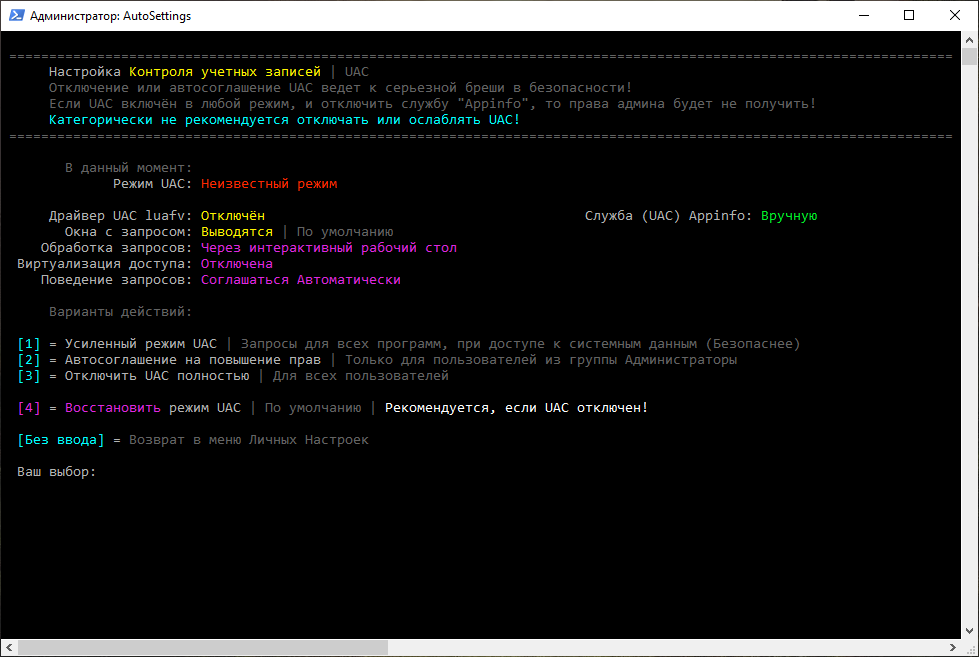Click option [1] Усиленный режим UAC
Screen dimensions: 979x657
click(117, 344)
